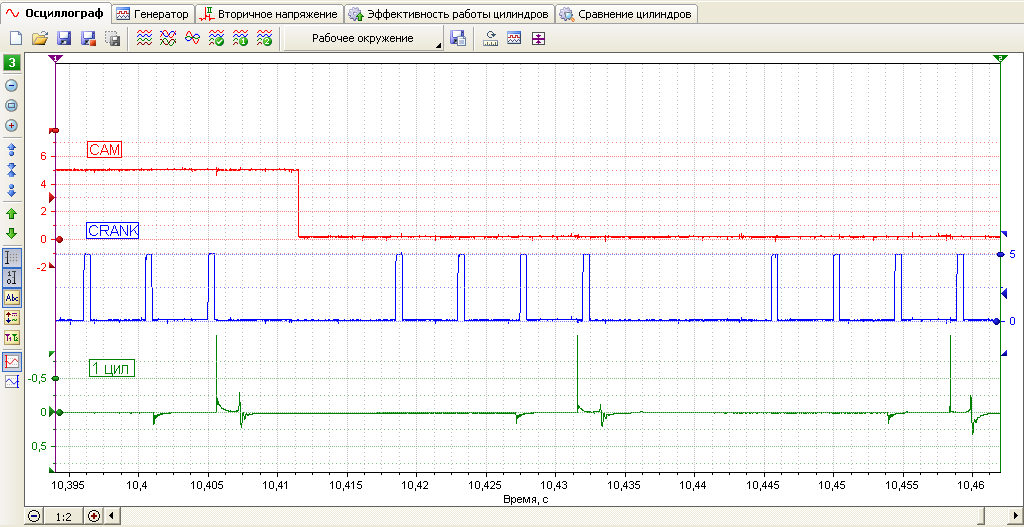Click the green channel zero-level dot marker

pos(59,412)
